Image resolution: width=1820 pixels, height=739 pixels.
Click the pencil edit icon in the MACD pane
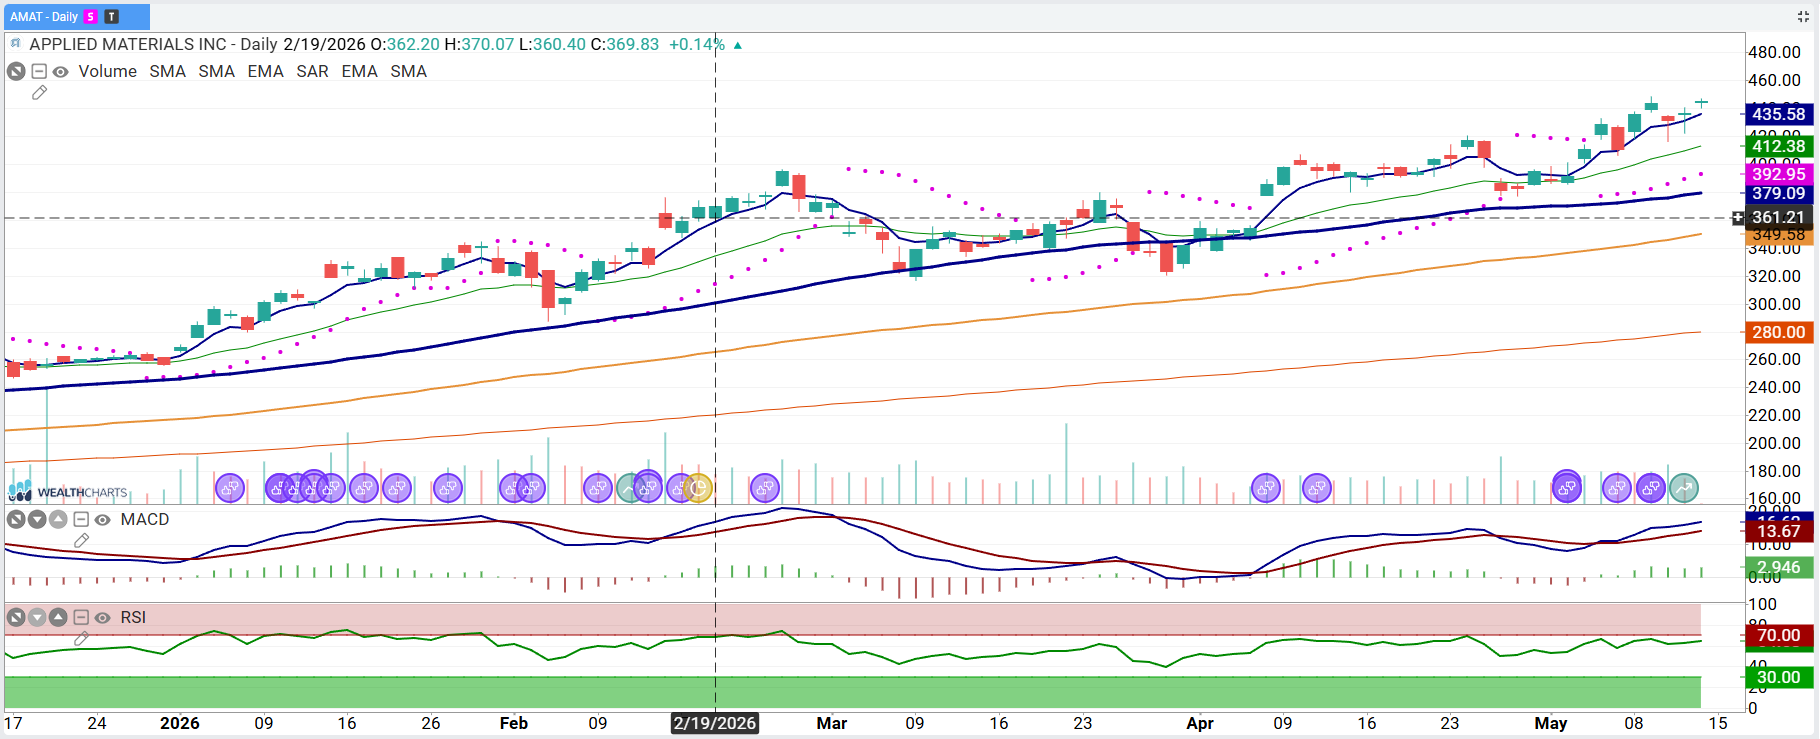point(82,541)
